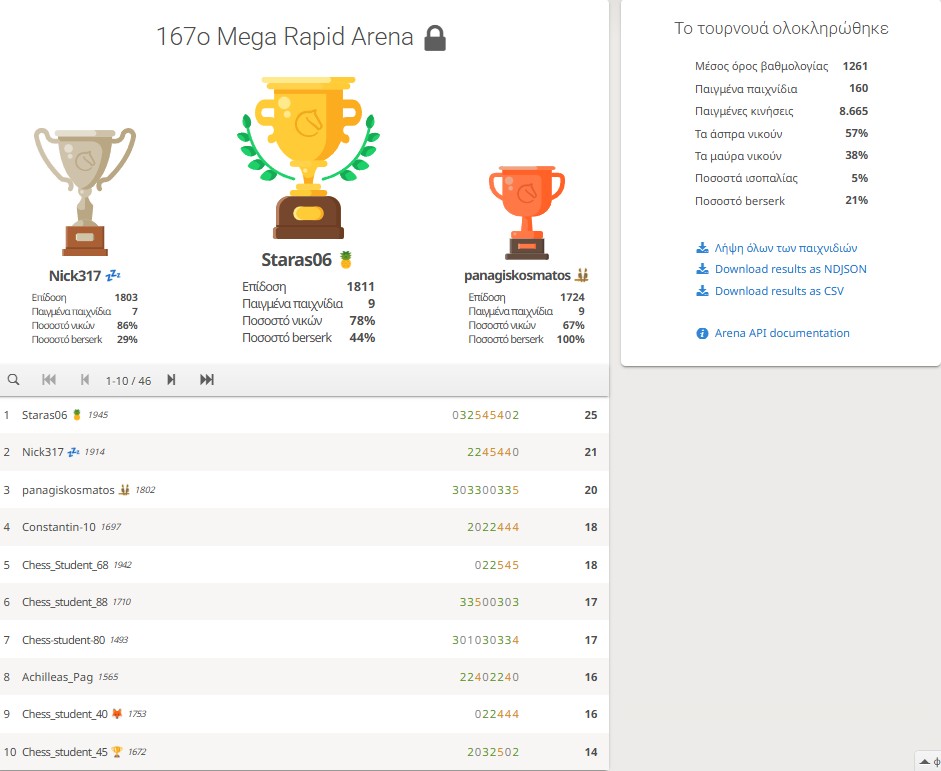Image resolution: width=941 pixels, height=771 pixels.
Task: Go to next page of standings
Action: click(x=171, y=380)
